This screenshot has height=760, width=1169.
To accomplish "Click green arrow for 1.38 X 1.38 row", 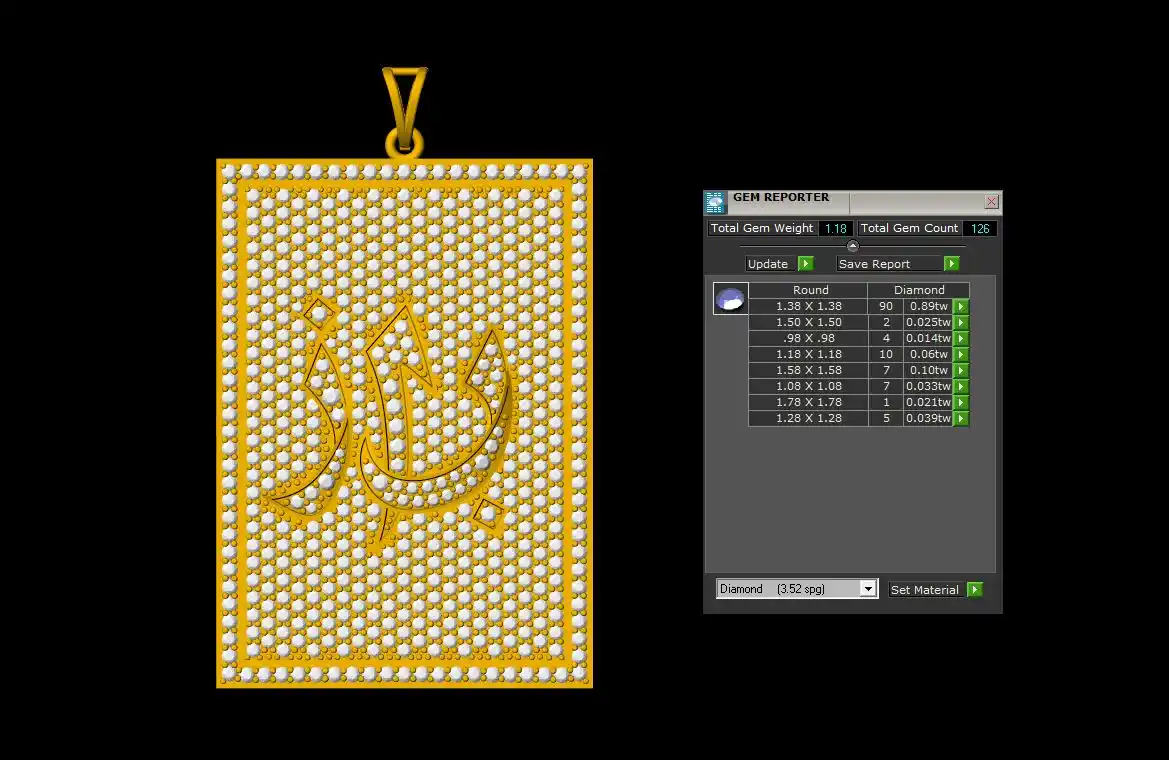I will click(961, 307).
